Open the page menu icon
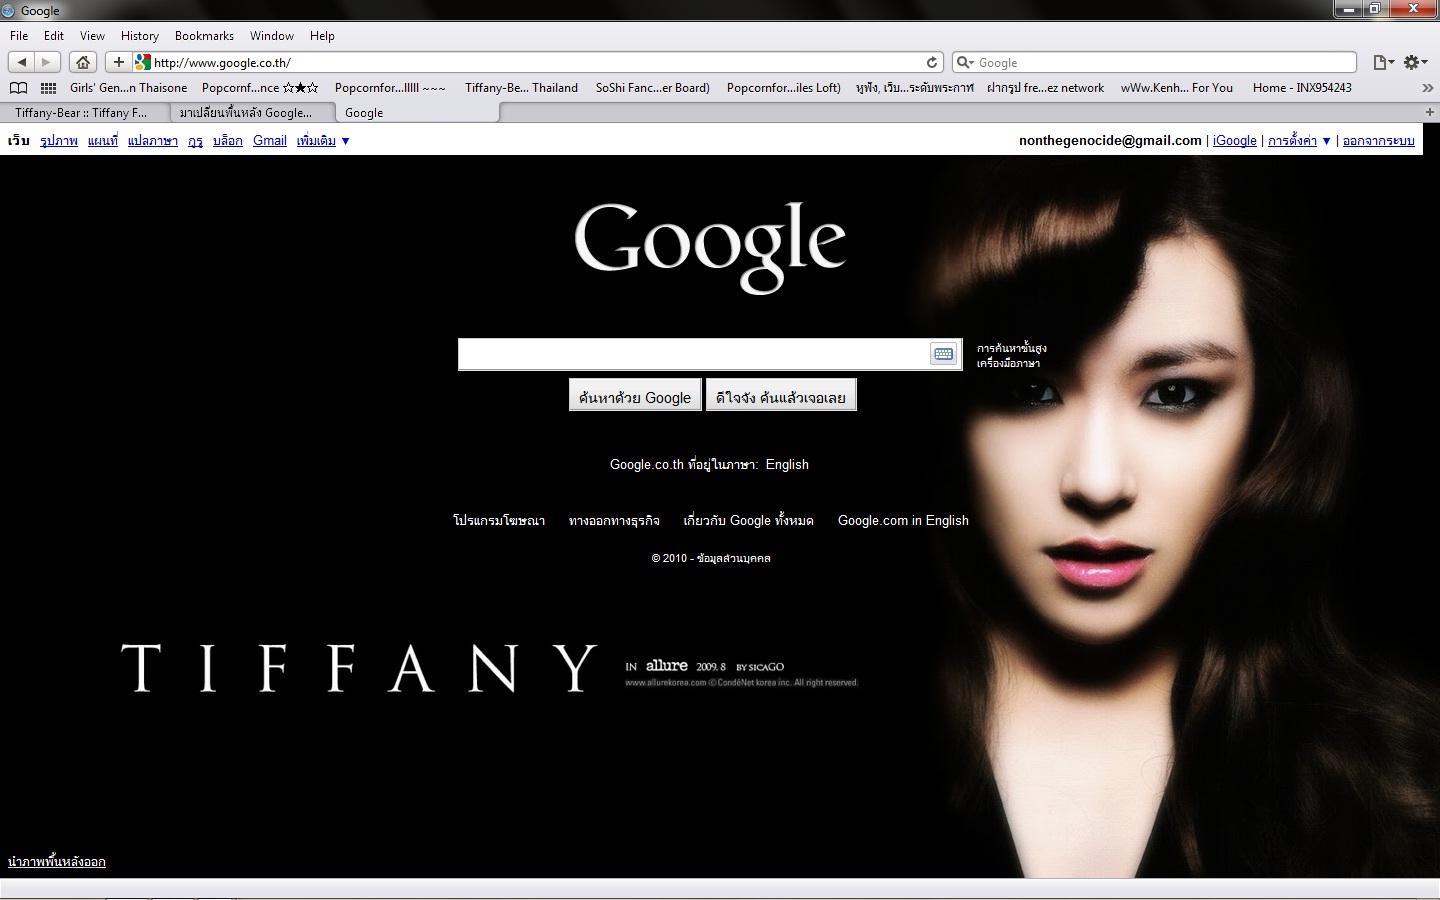The width and height of the screenshot is (1440, 900). pyautogui.click(x=1383, y=62)
